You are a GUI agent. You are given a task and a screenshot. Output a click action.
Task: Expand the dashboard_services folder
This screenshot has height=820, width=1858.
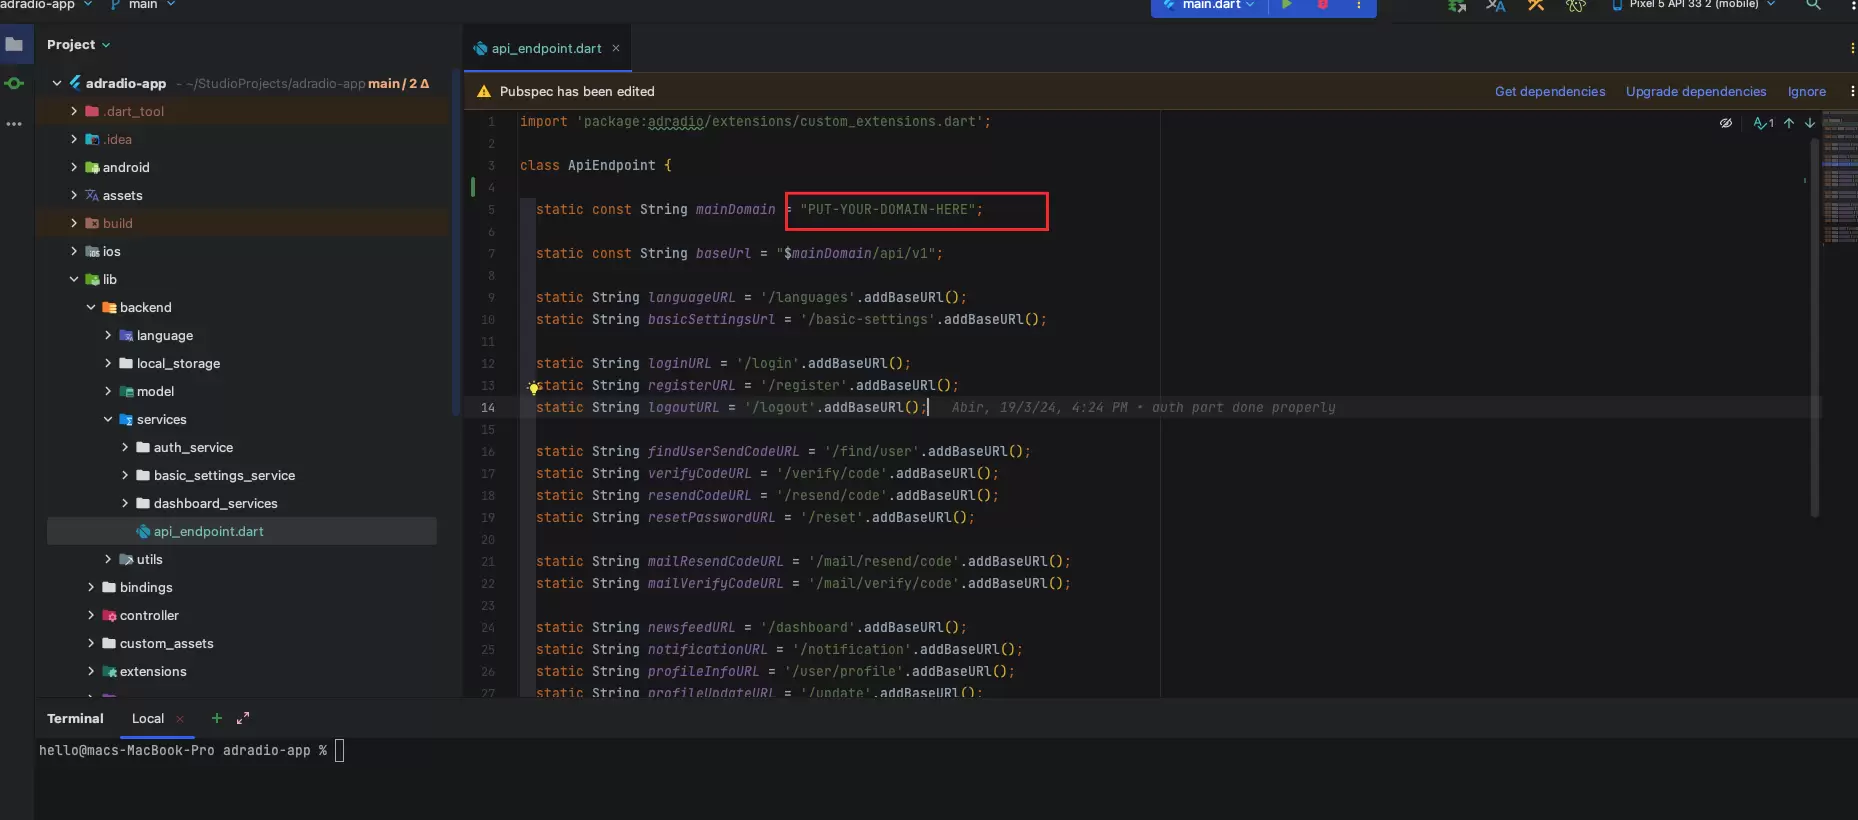[x=125, y=503]
